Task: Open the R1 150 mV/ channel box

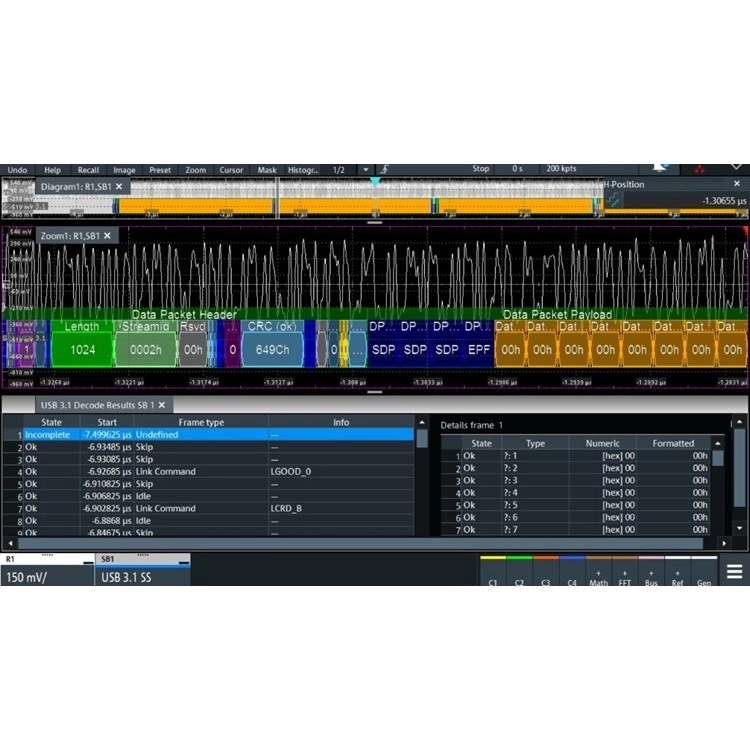Action: tap(47, 570)
